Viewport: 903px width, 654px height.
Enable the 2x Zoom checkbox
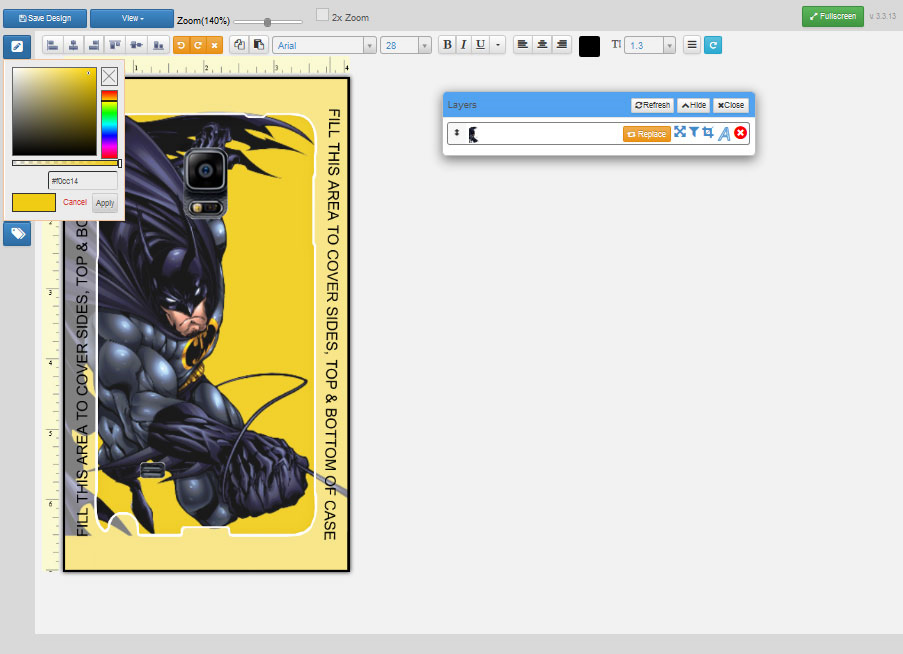[323, 14]
